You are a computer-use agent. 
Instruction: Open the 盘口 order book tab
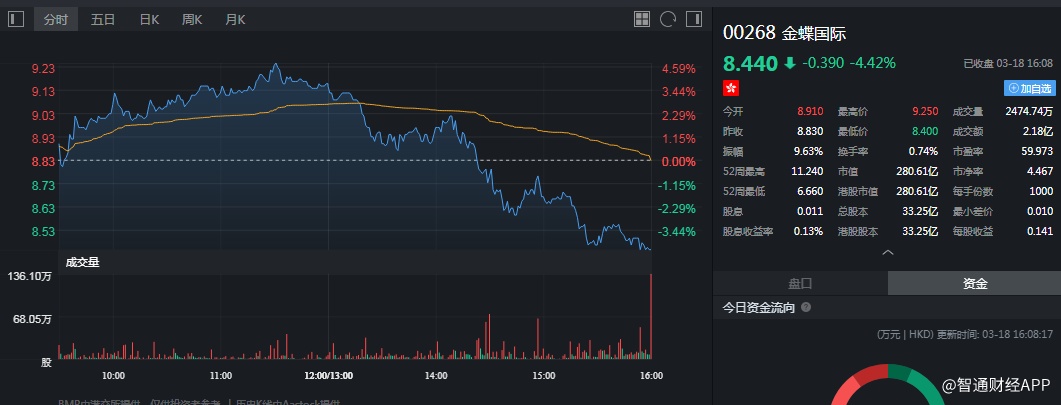801,283
